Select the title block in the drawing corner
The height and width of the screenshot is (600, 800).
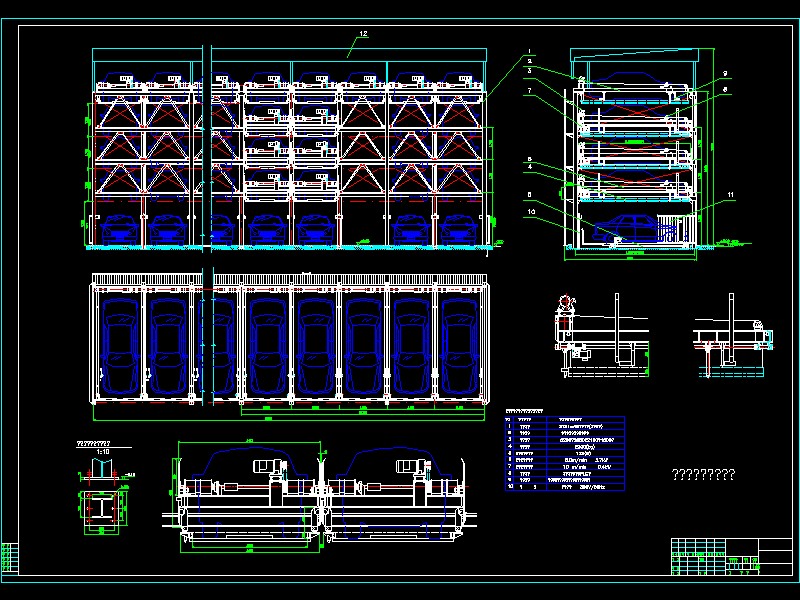point(731,557)
